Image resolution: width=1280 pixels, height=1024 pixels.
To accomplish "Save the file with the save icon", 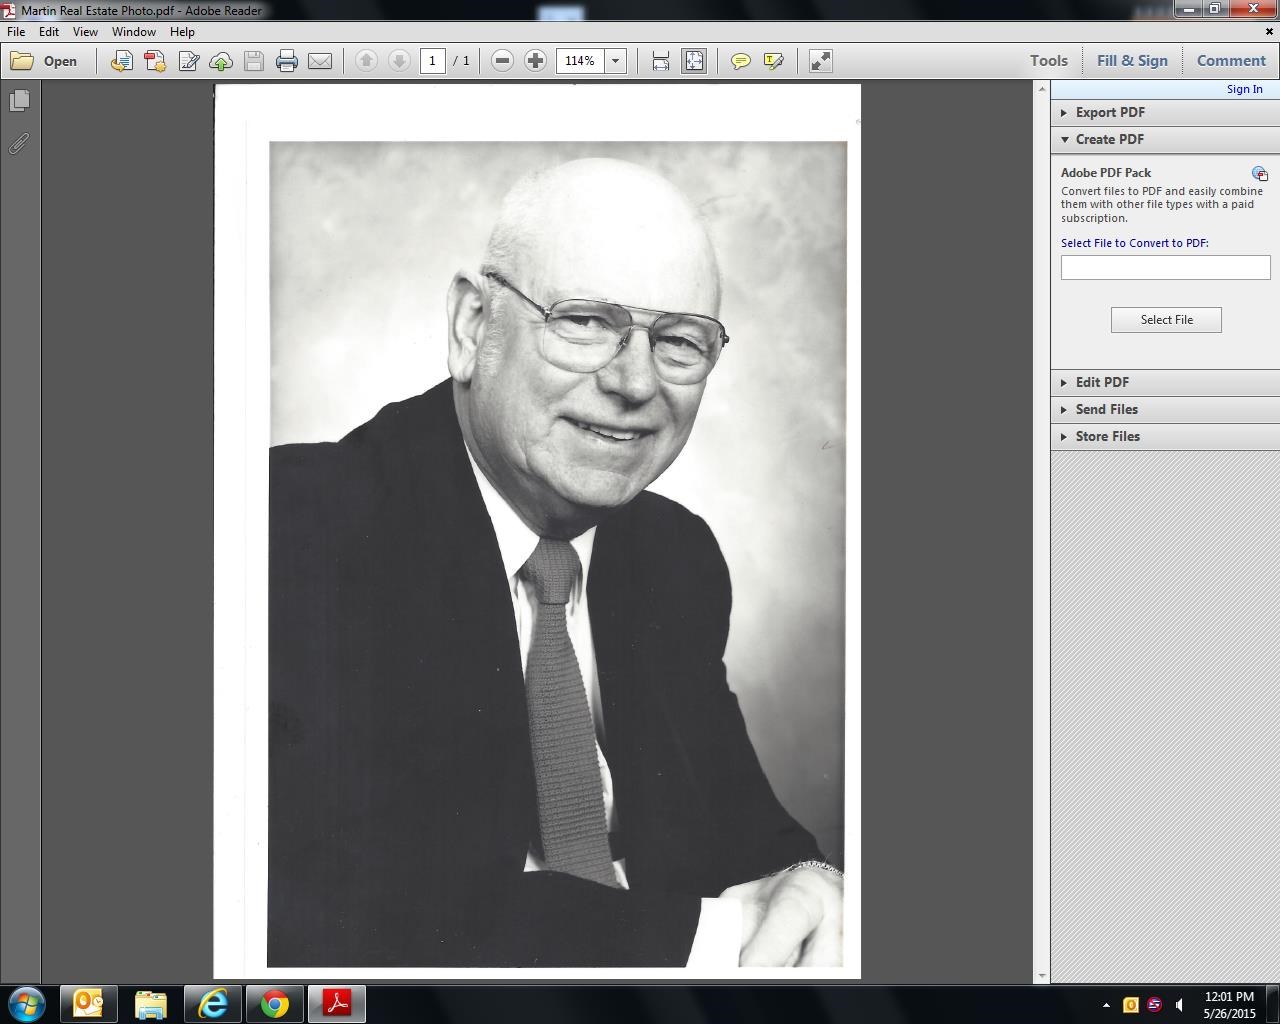I will point(254,61).
